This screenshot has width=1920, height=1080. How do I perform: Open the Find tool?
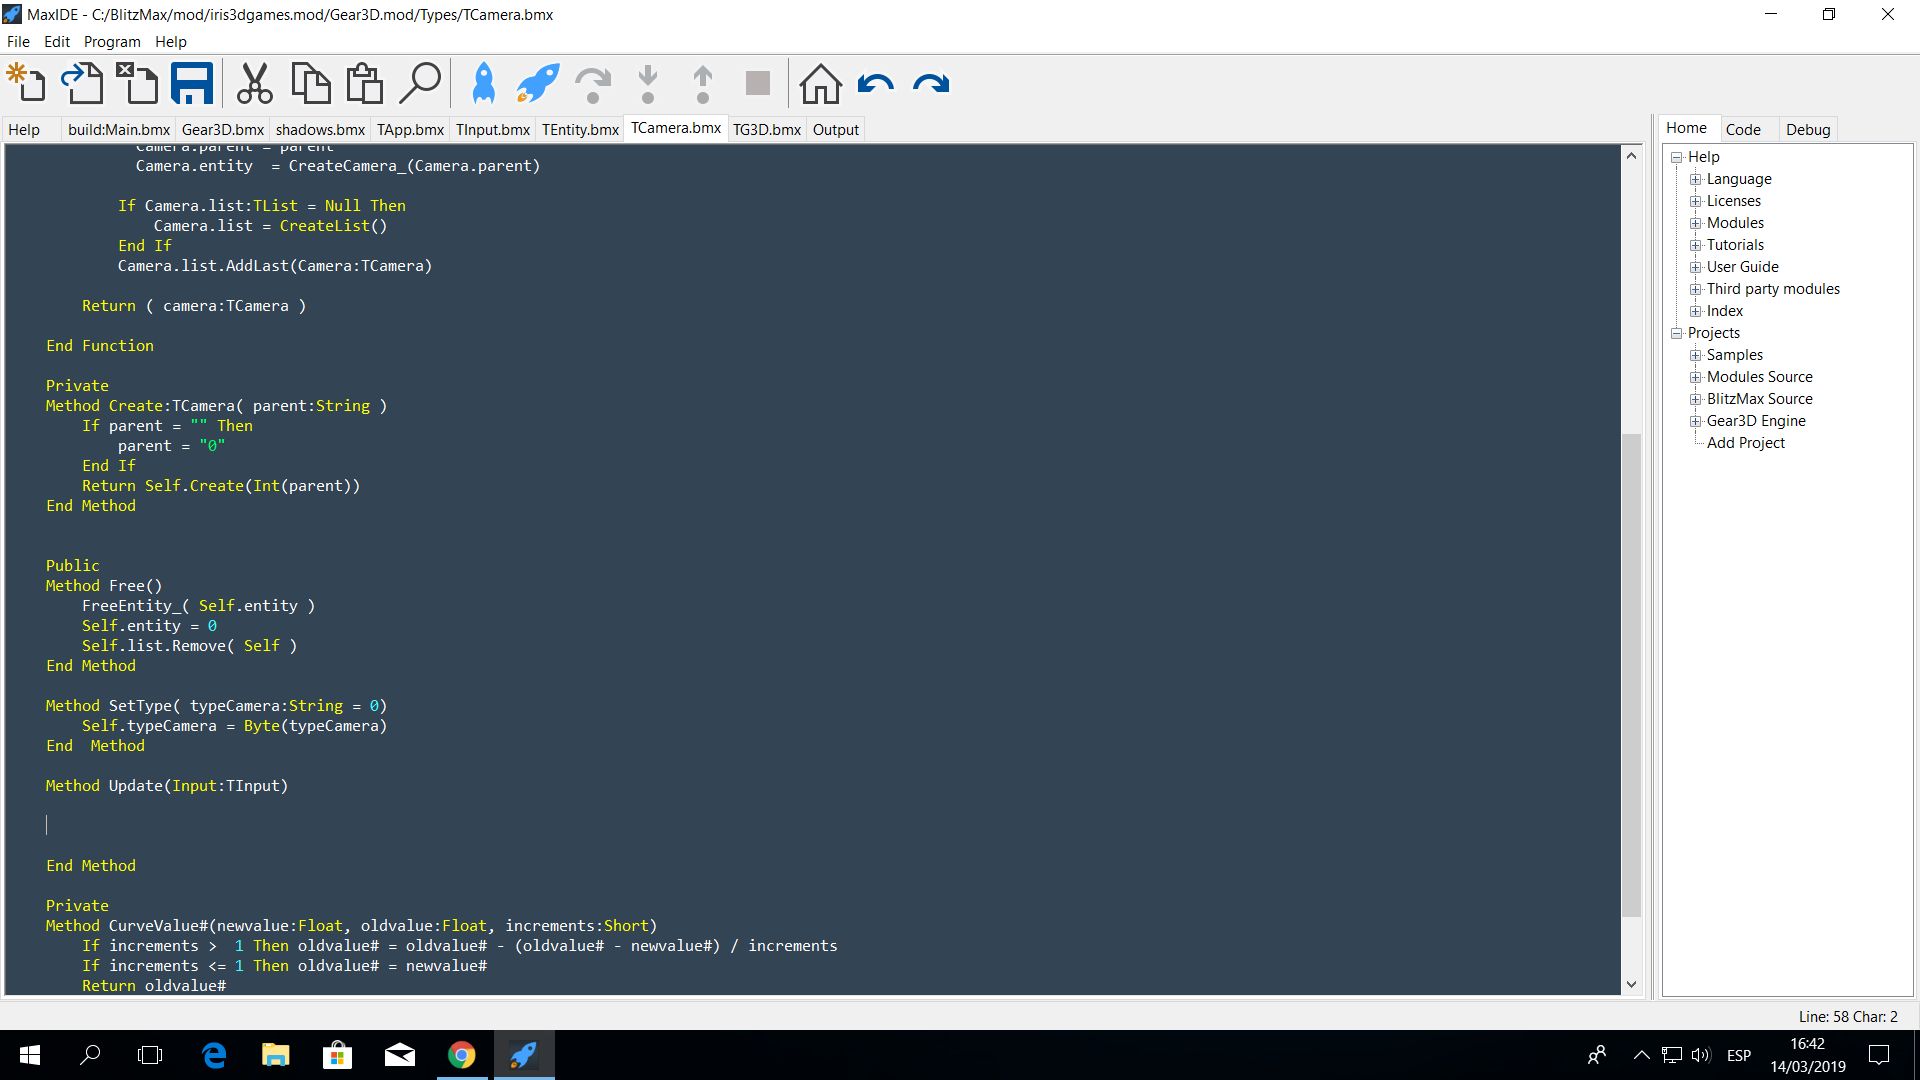coord(420,84)
